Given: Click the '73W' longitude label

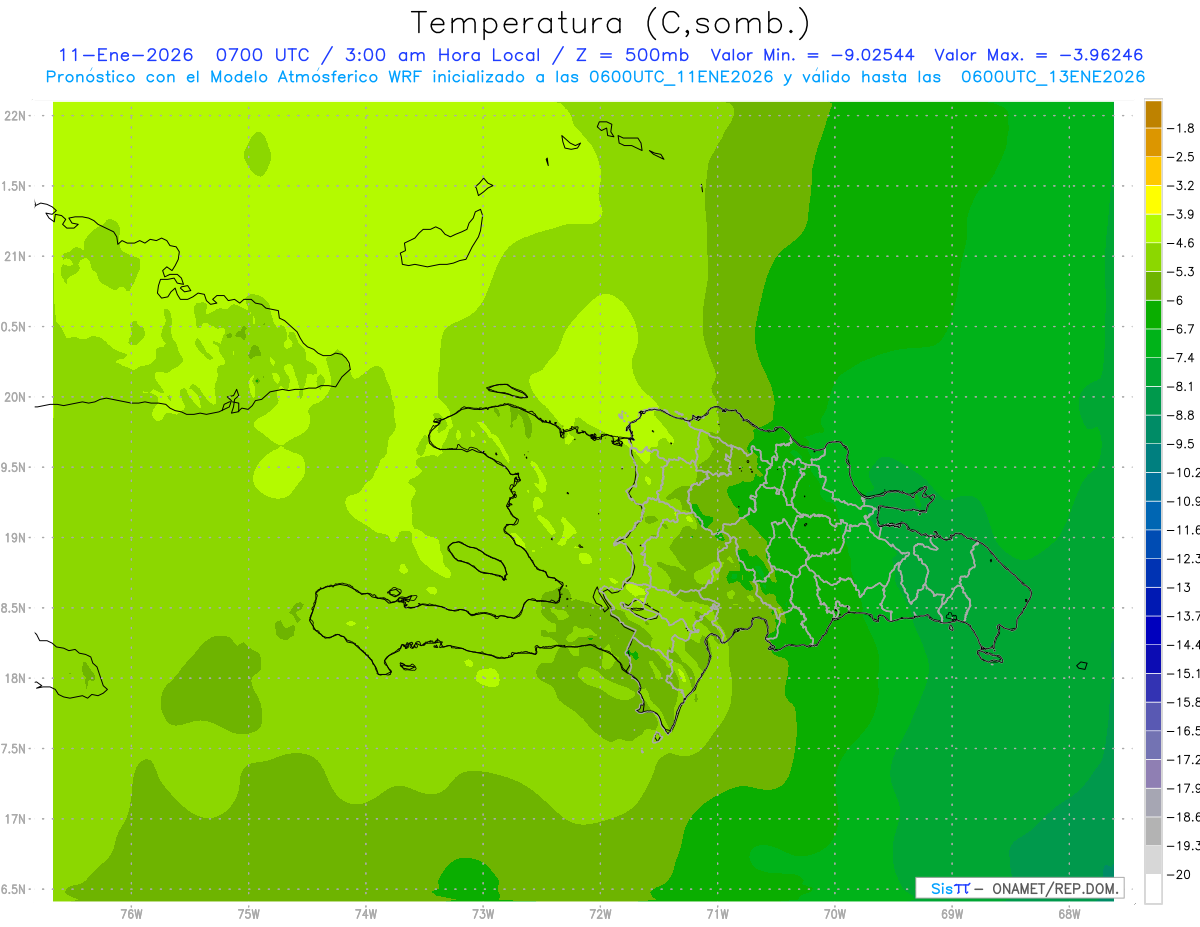Looking at the screenshot, I should pos(483,914).
